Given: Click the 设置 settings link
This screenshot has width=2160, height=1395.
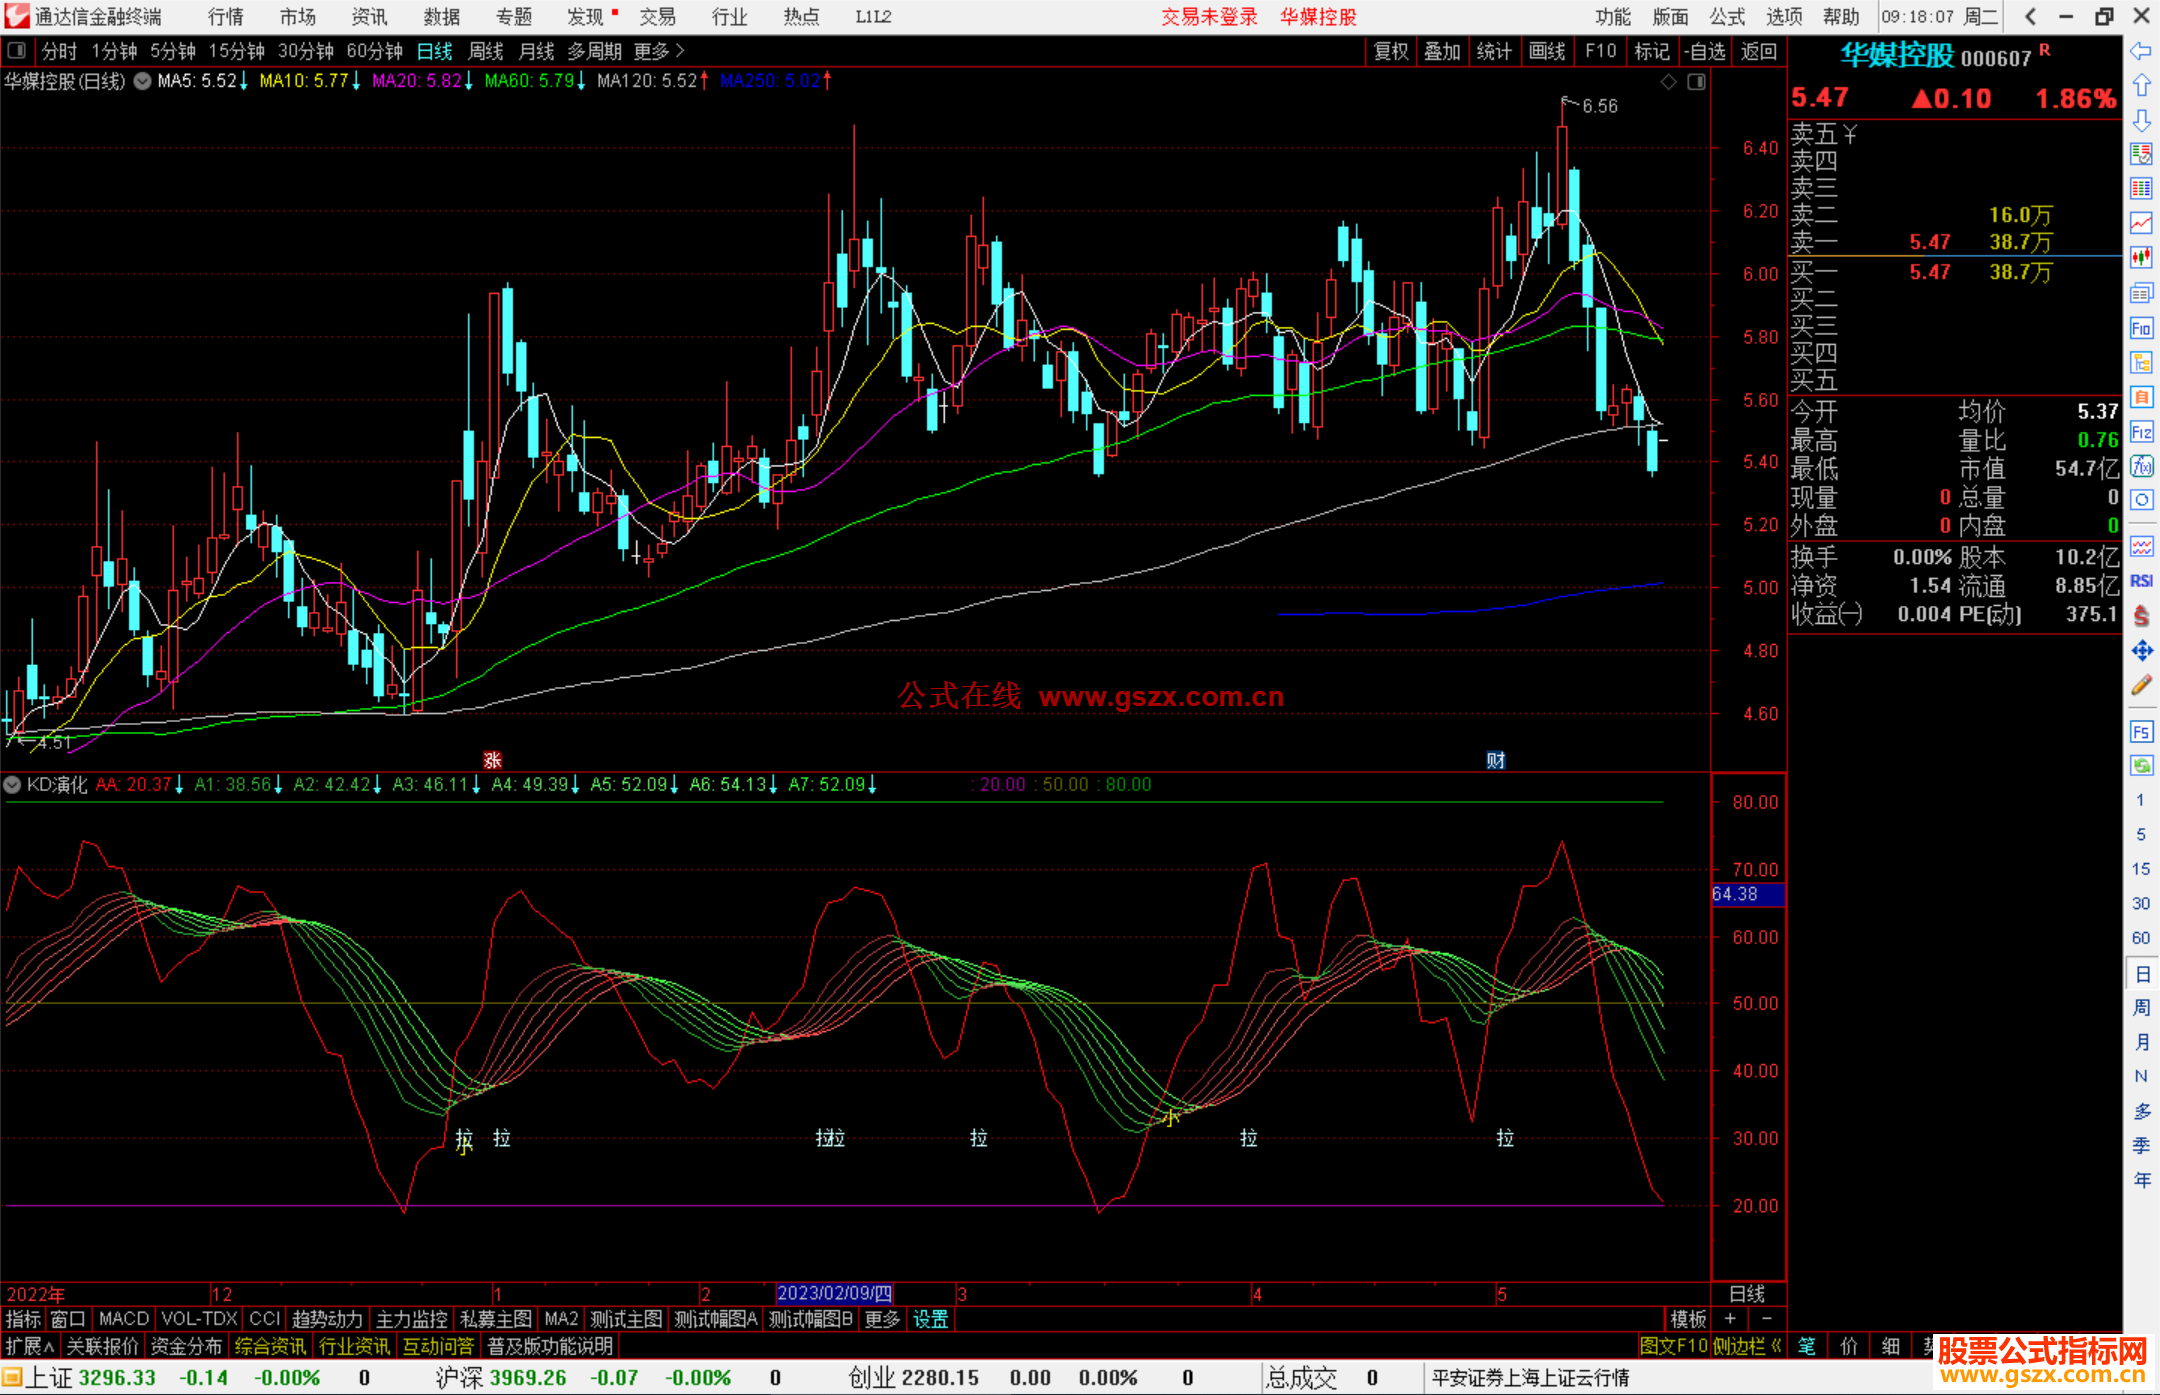Looking at the screenshot, I should (x=930, y=1319).
